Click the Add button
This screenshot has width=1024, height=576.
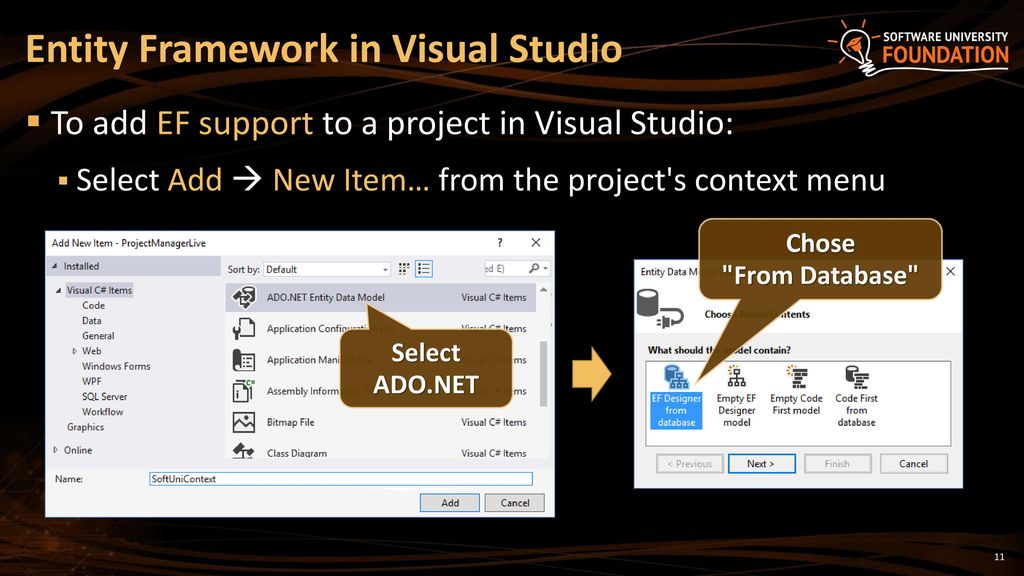coord(449,503)
